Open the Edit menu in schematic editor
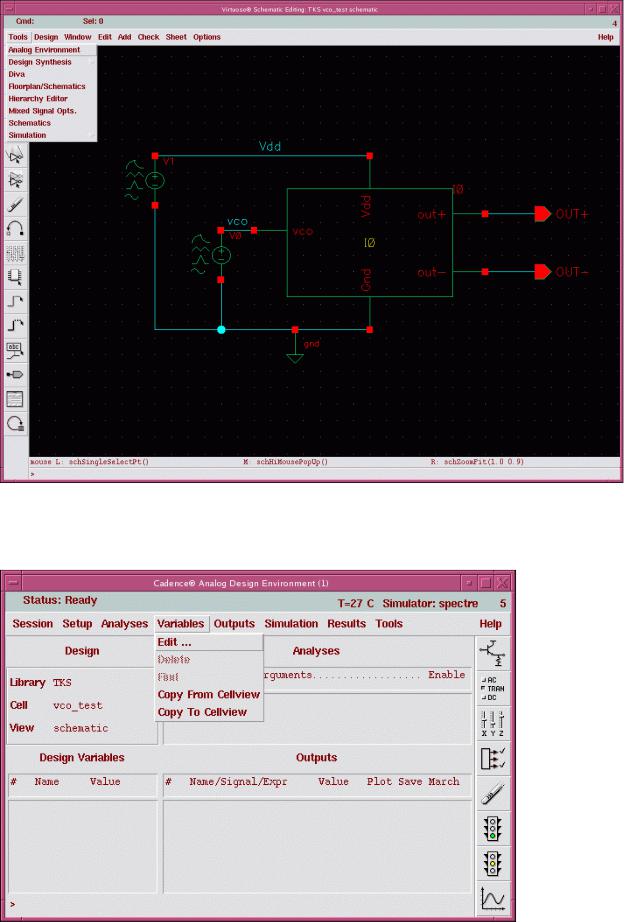The width and height of the screenshot is (624, 922). tap(105, 36)
